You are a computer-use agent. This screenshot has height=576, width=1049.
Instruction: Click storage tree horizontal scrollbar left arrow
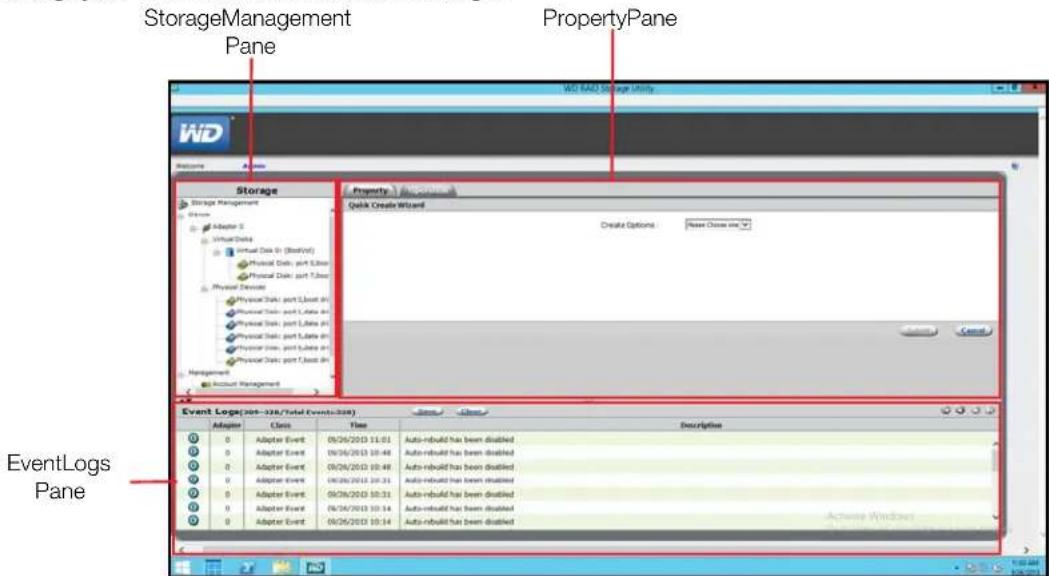[x=187, y=391]
